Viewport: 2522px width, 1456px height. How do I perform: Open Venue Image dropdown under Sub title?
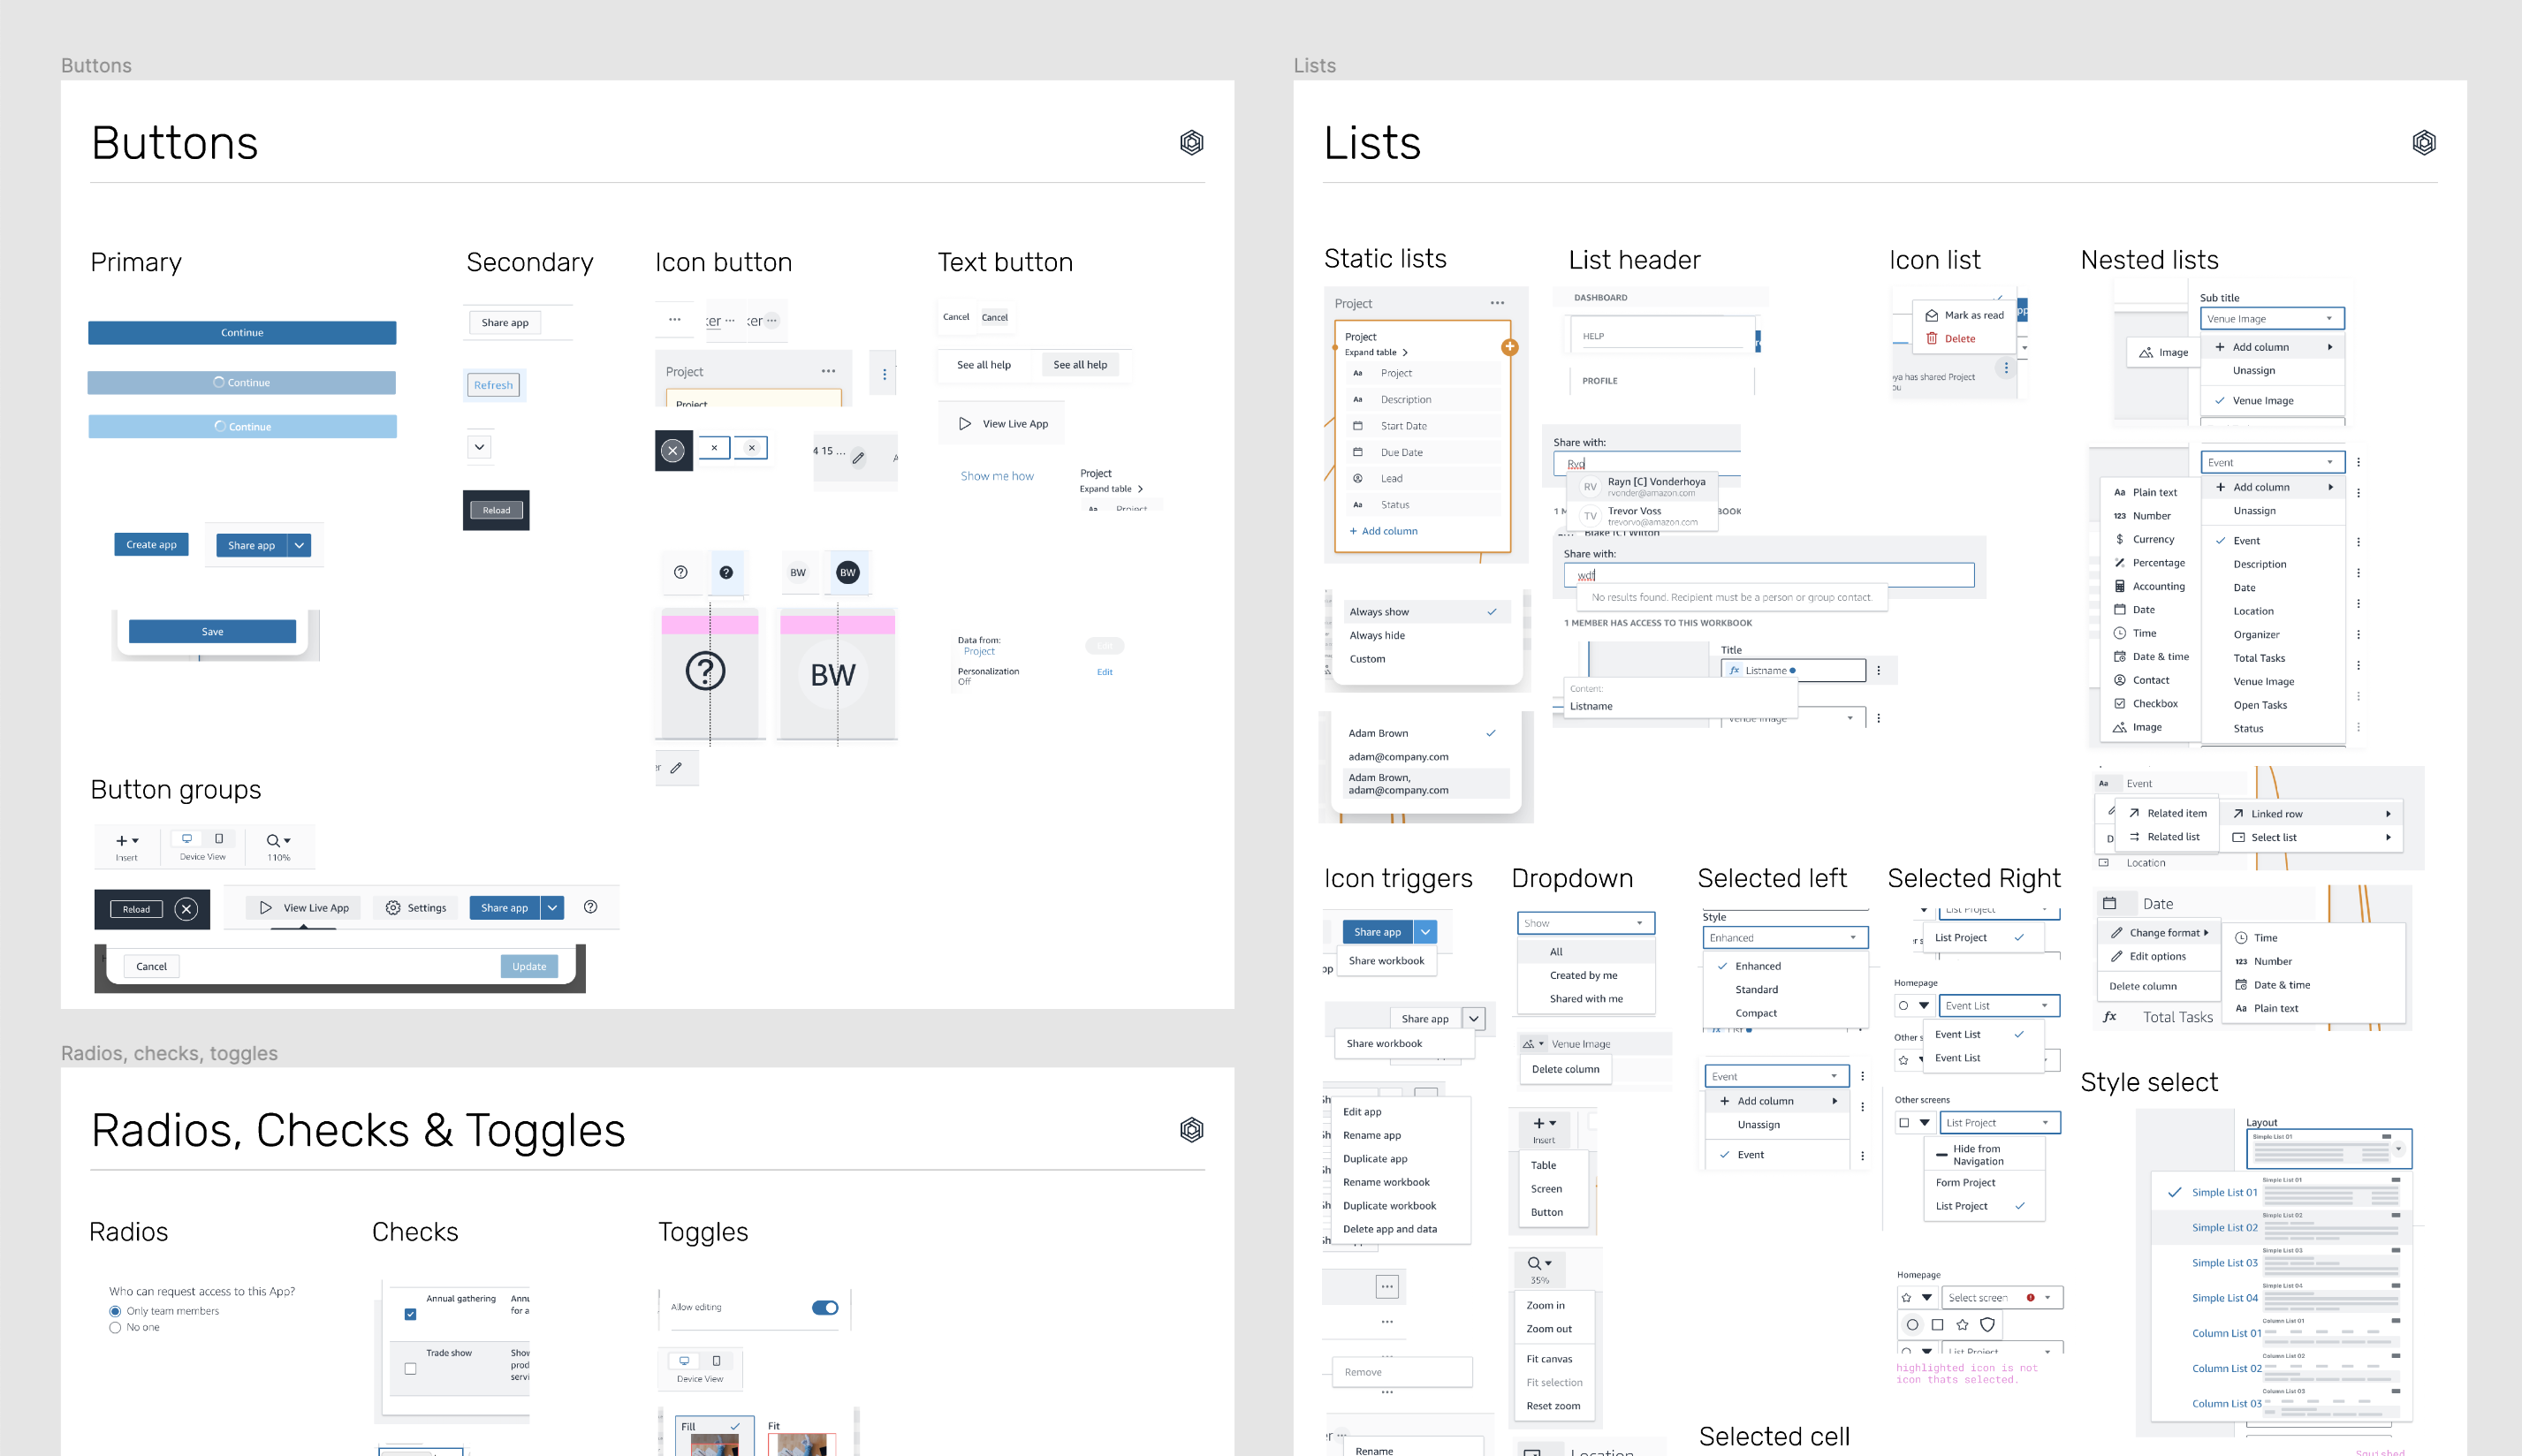click(x=2272, y=319)
